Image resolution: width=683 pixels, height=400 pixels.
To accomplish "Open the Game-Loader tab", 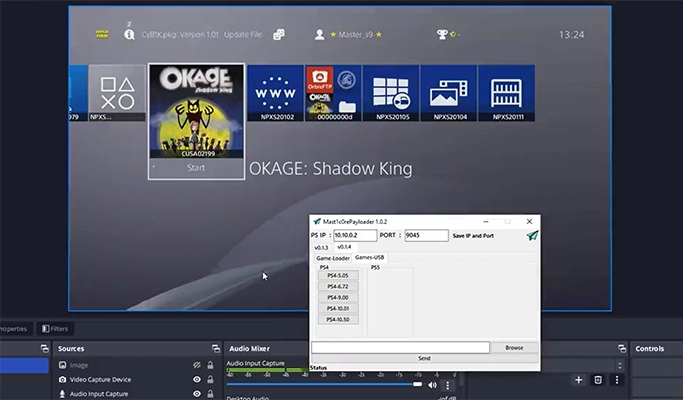I will [333, 258].
